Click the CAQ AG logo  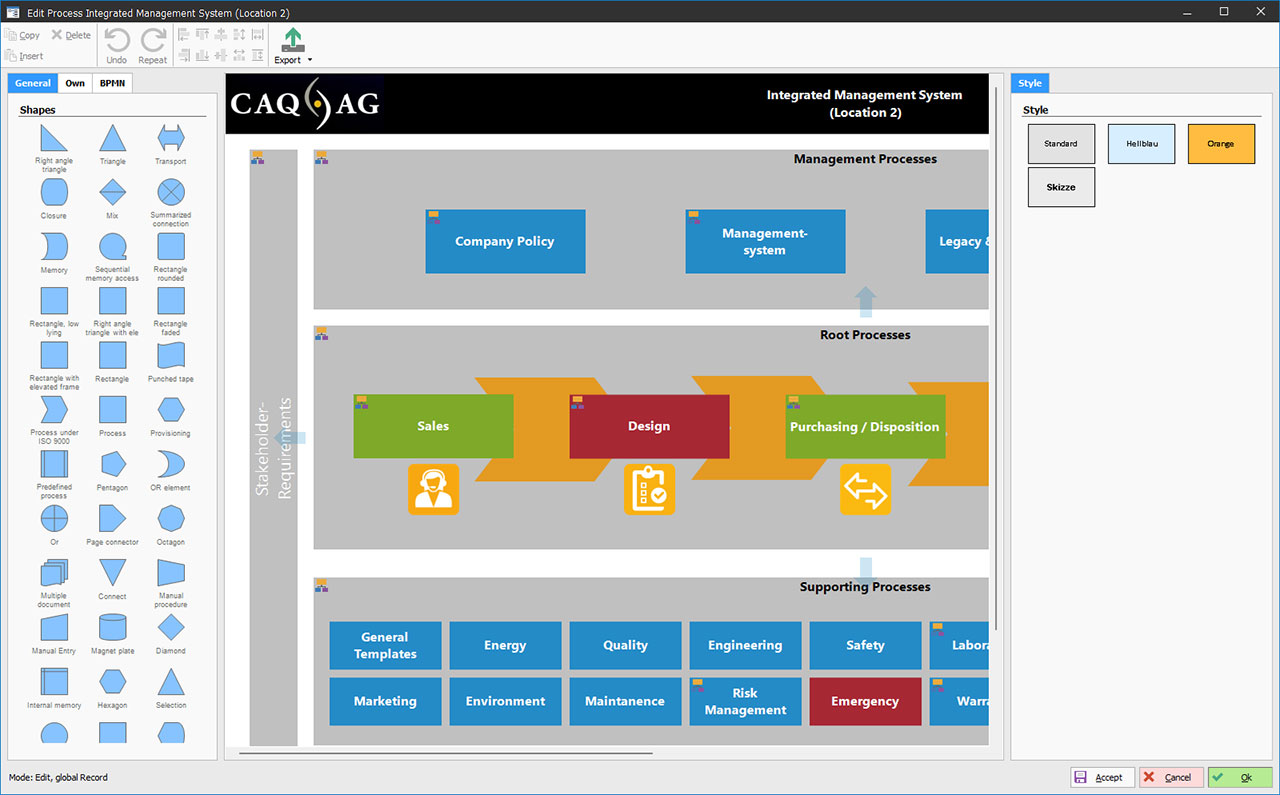click(x=304, y=103)
